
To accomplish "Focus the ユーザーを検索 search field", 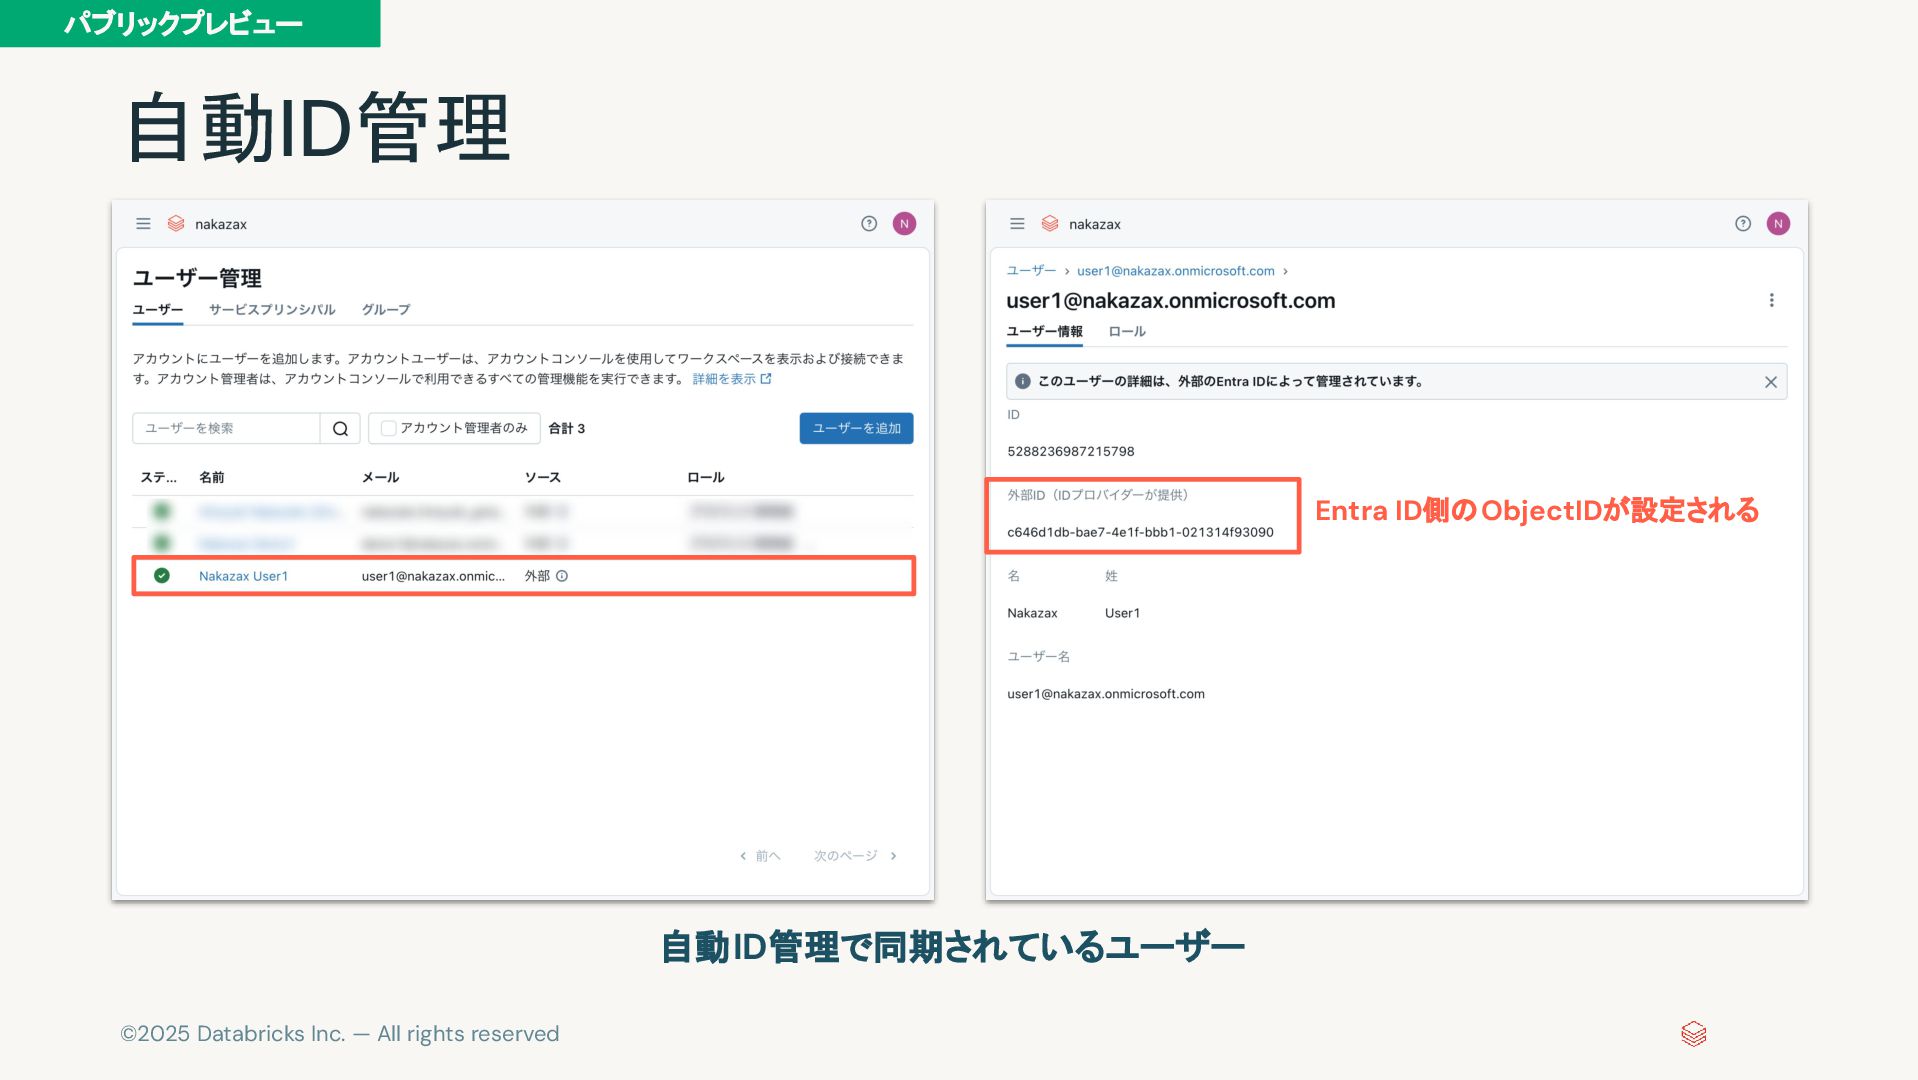I will (x=226, y=428).
